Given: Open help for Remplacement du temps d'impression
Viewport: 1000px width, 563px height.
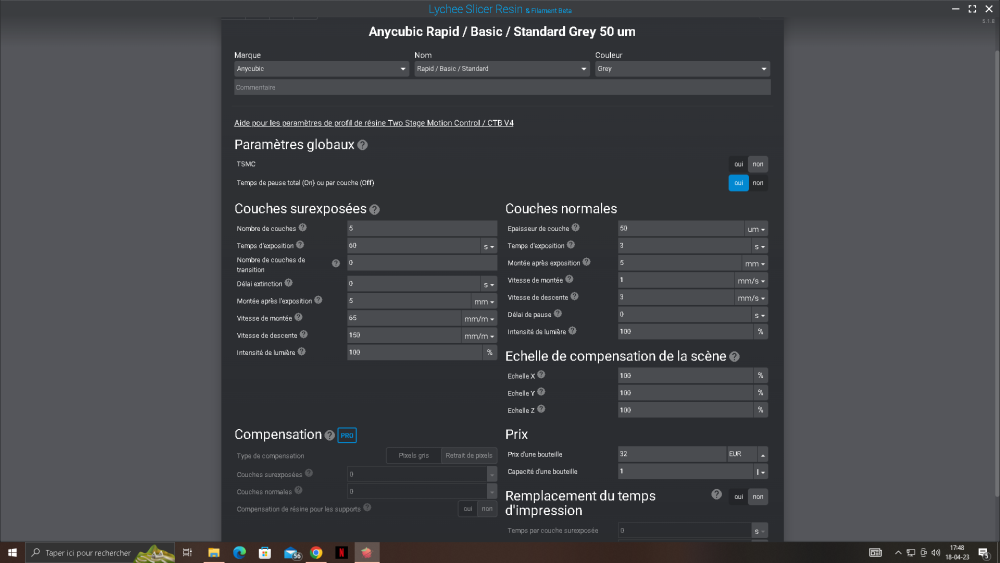Looking at the screenshot, I should [716, 495].
